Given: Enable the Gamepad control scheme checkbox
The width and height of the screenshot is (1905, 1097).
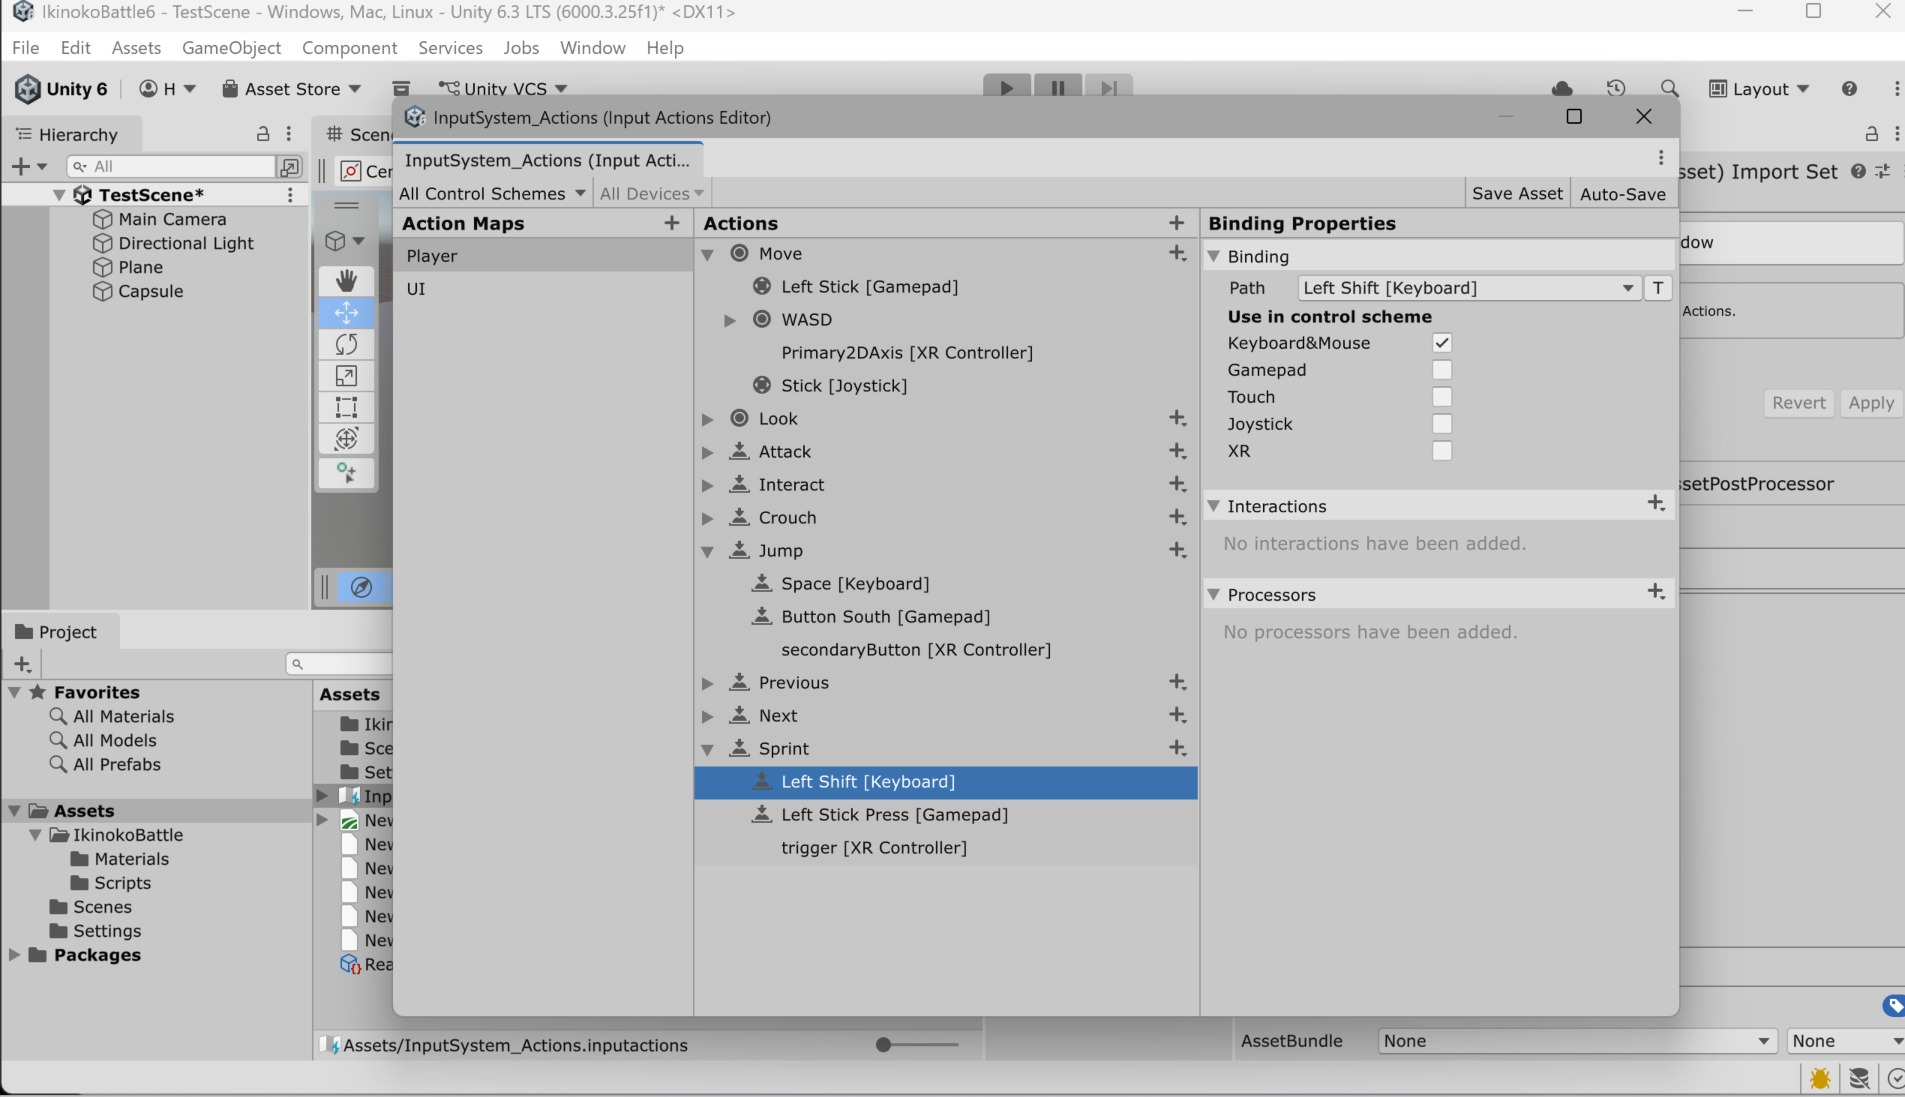Looking at the screenshot, I should click(1441, 370).
